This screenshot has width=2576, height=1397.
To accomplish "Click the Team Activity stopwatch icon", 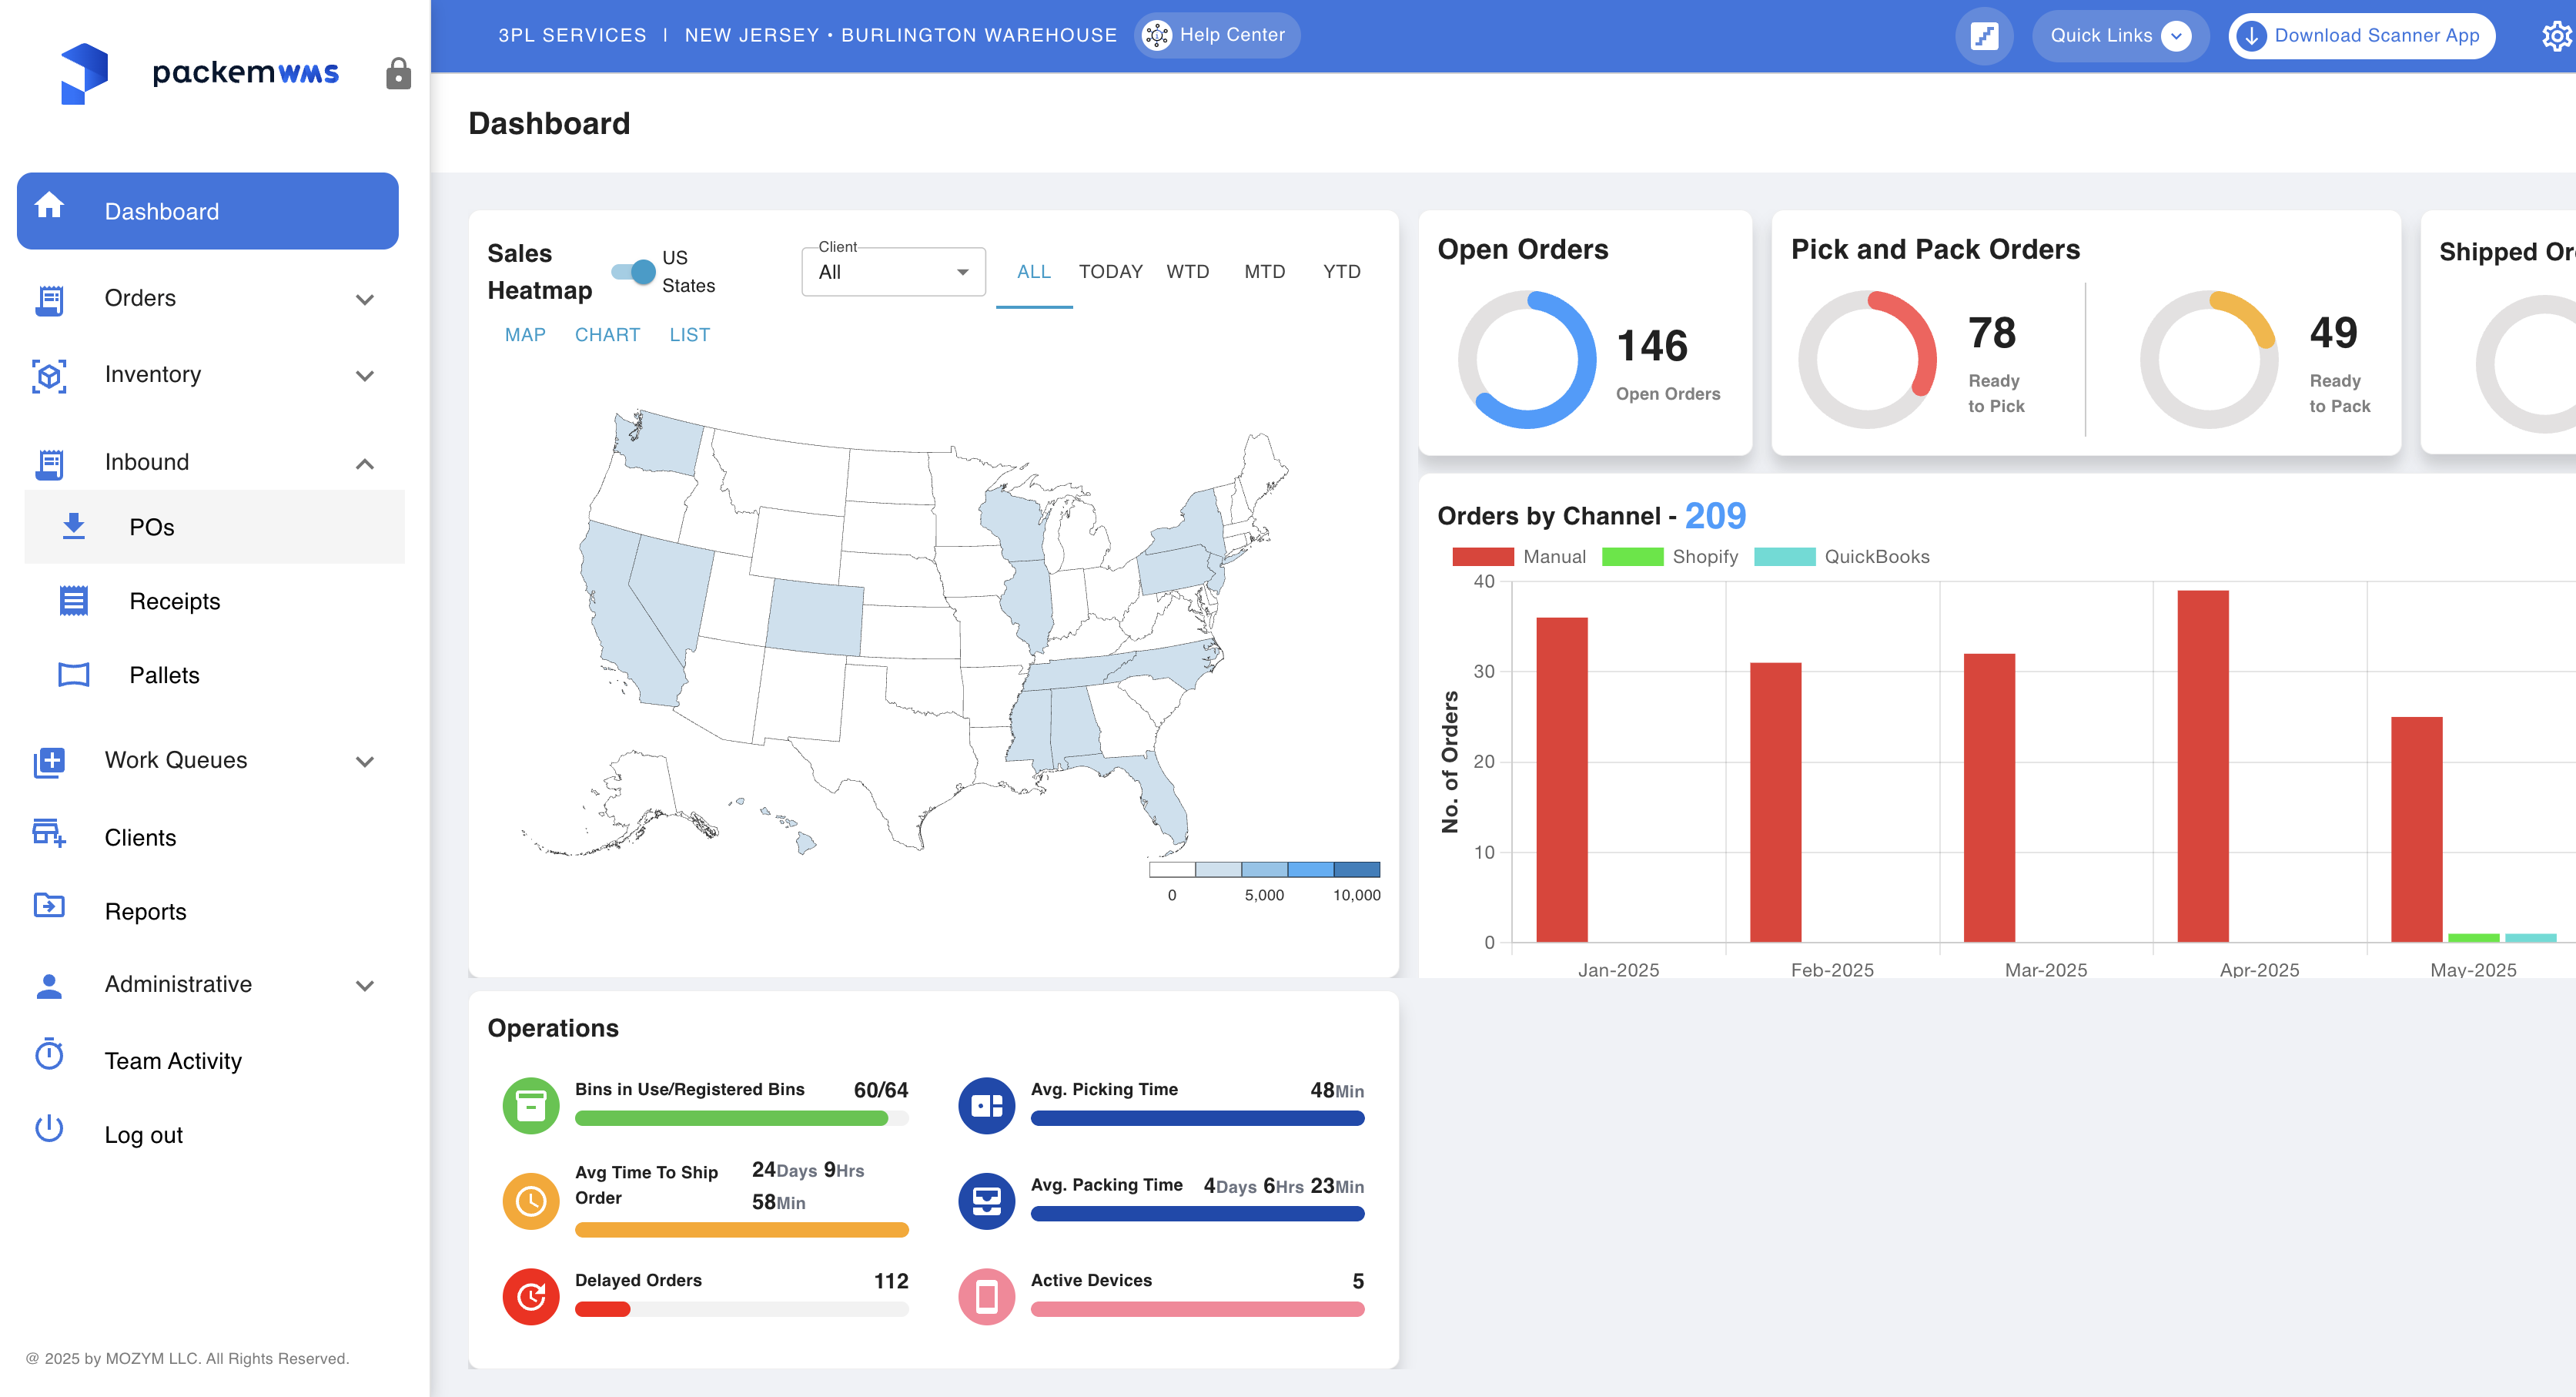I will pyautogui.click(x=49, y=1054).
